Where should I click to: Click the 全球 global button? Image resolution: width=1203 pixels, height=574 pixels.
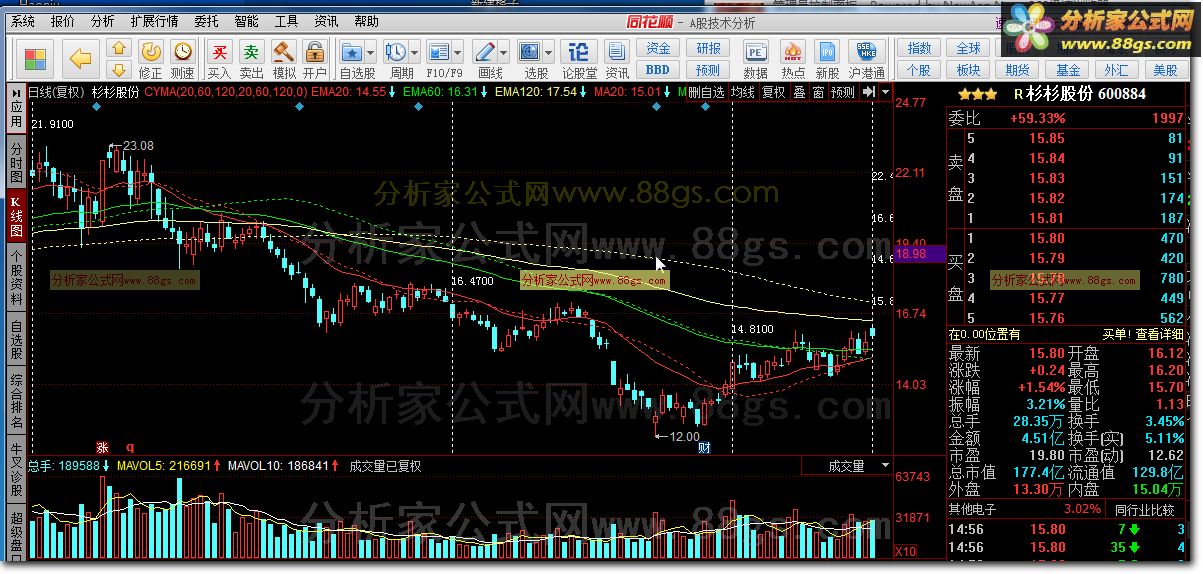(x=969, y=49)
